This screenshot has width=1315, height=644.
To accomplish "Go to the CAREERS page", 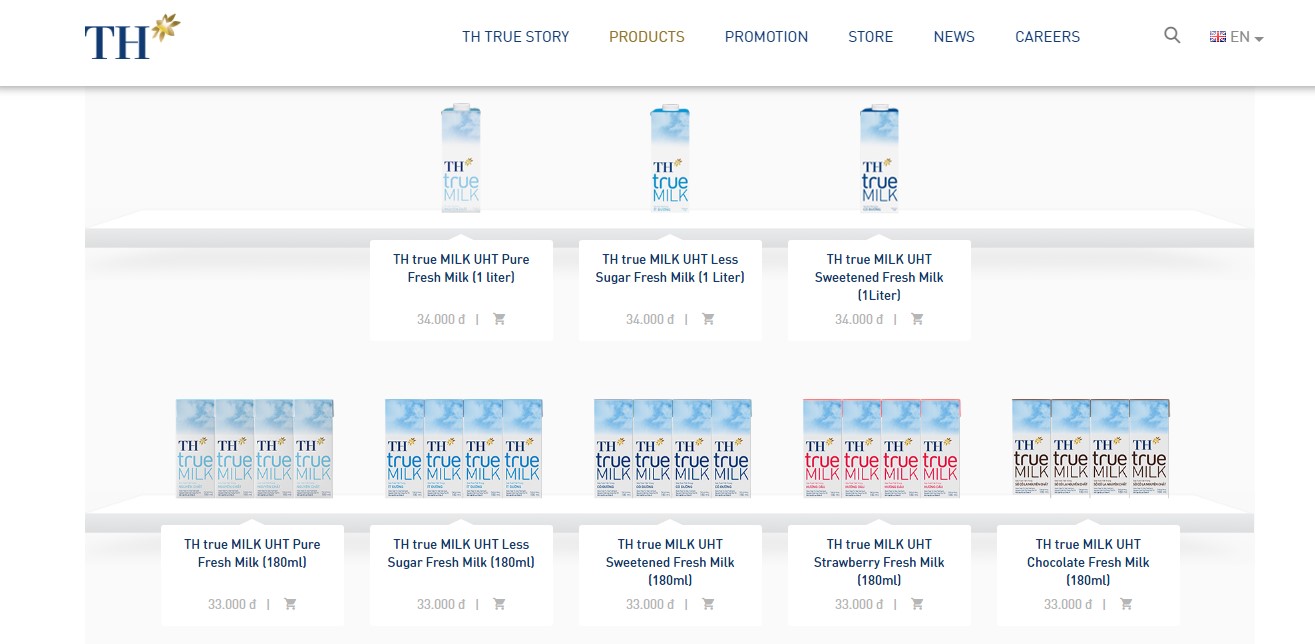I will click(1047, 37).
